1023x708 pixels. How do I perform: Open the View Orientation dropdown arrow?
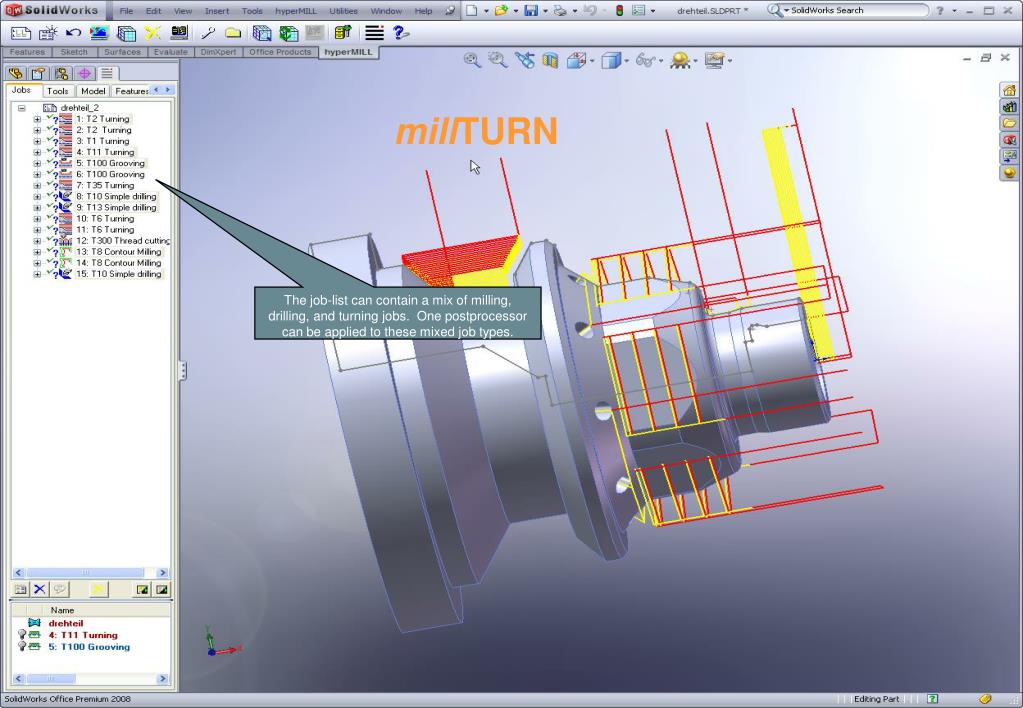[592, 61]
